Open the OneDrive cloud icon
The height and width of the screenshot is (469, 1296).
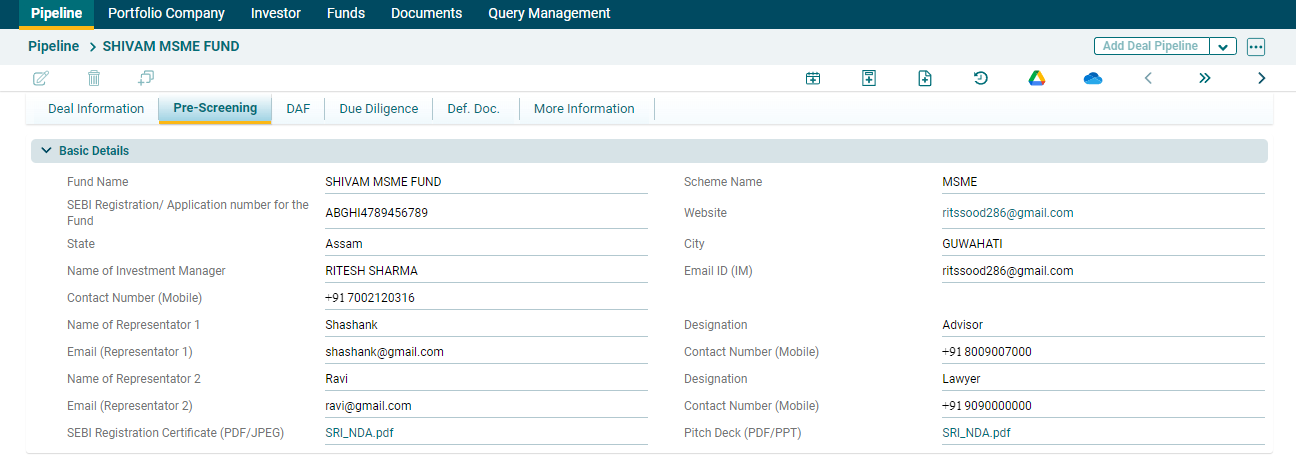point(1092,78)
